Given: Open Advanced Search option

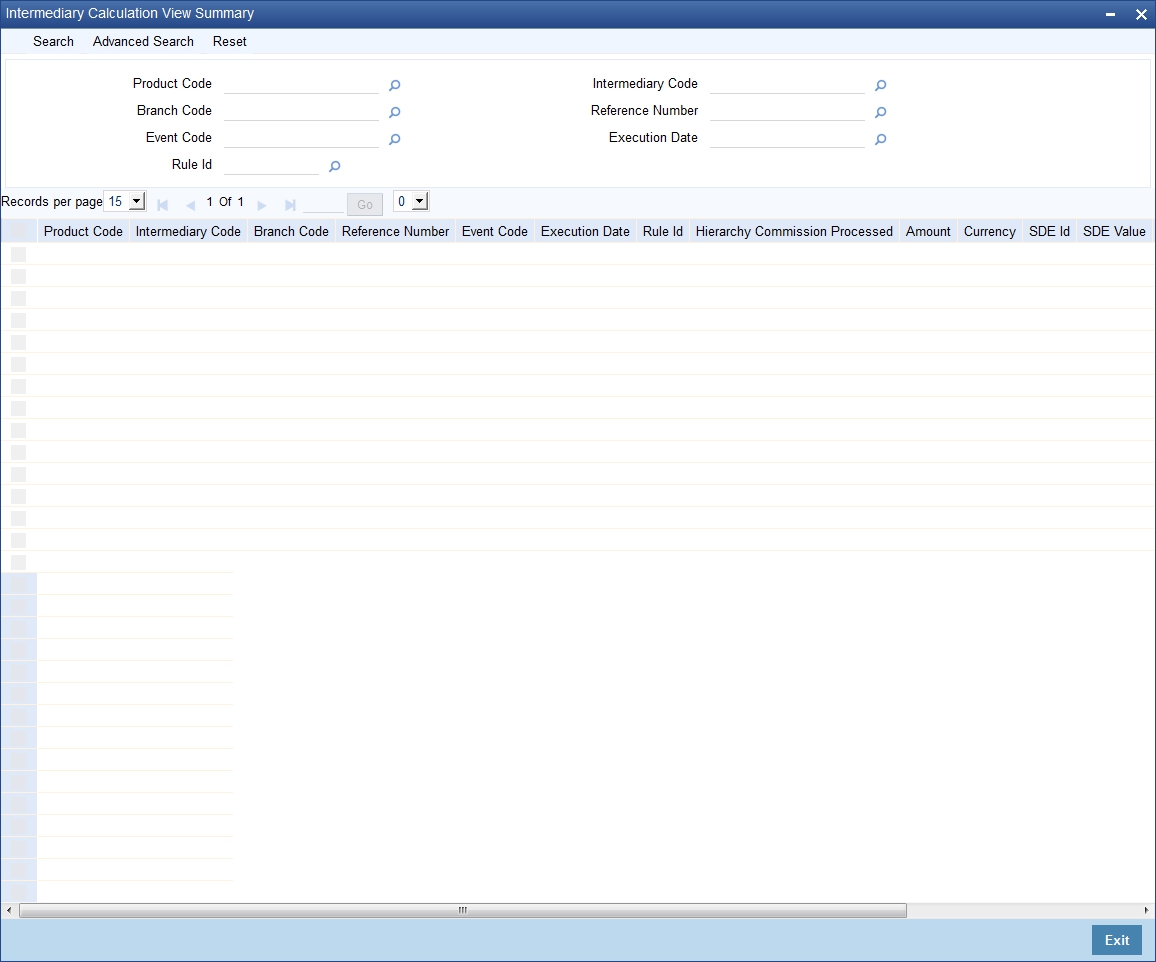Looking at the screenshot, I should [x=143, y=42].
